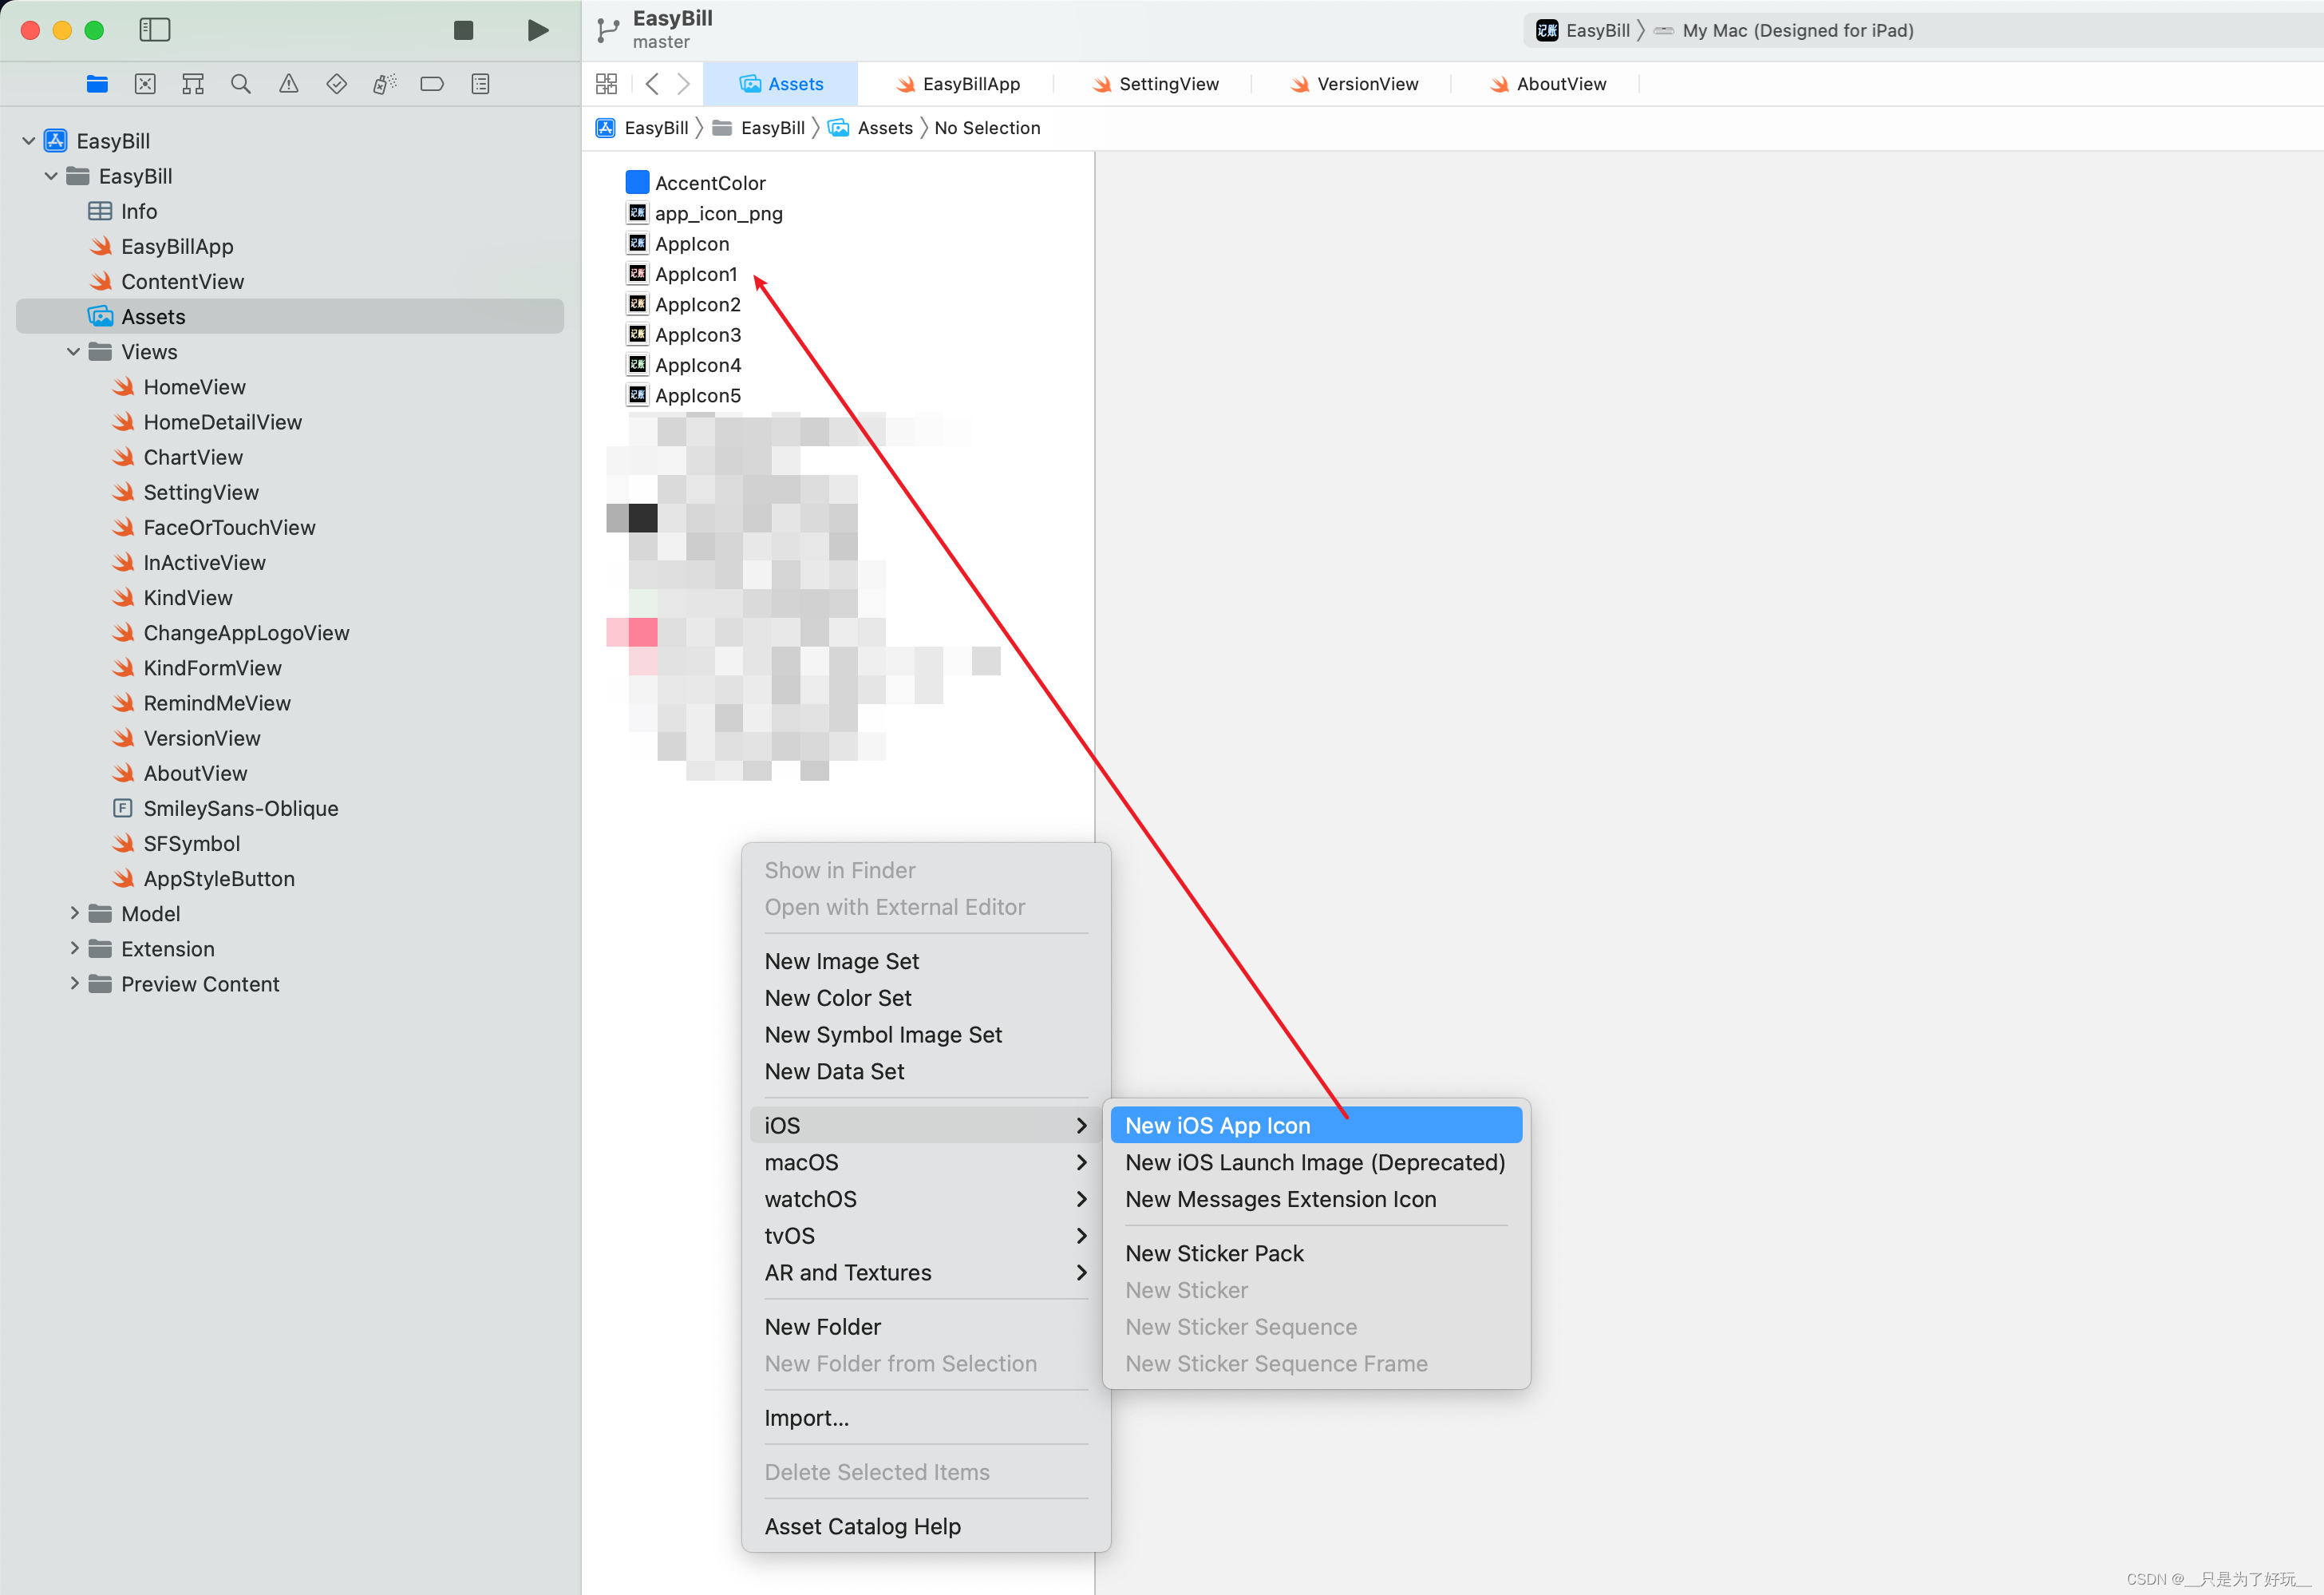Click the related items grid icon
The height and width of the screenshot is (1595, 2324).
pos(606,84)
